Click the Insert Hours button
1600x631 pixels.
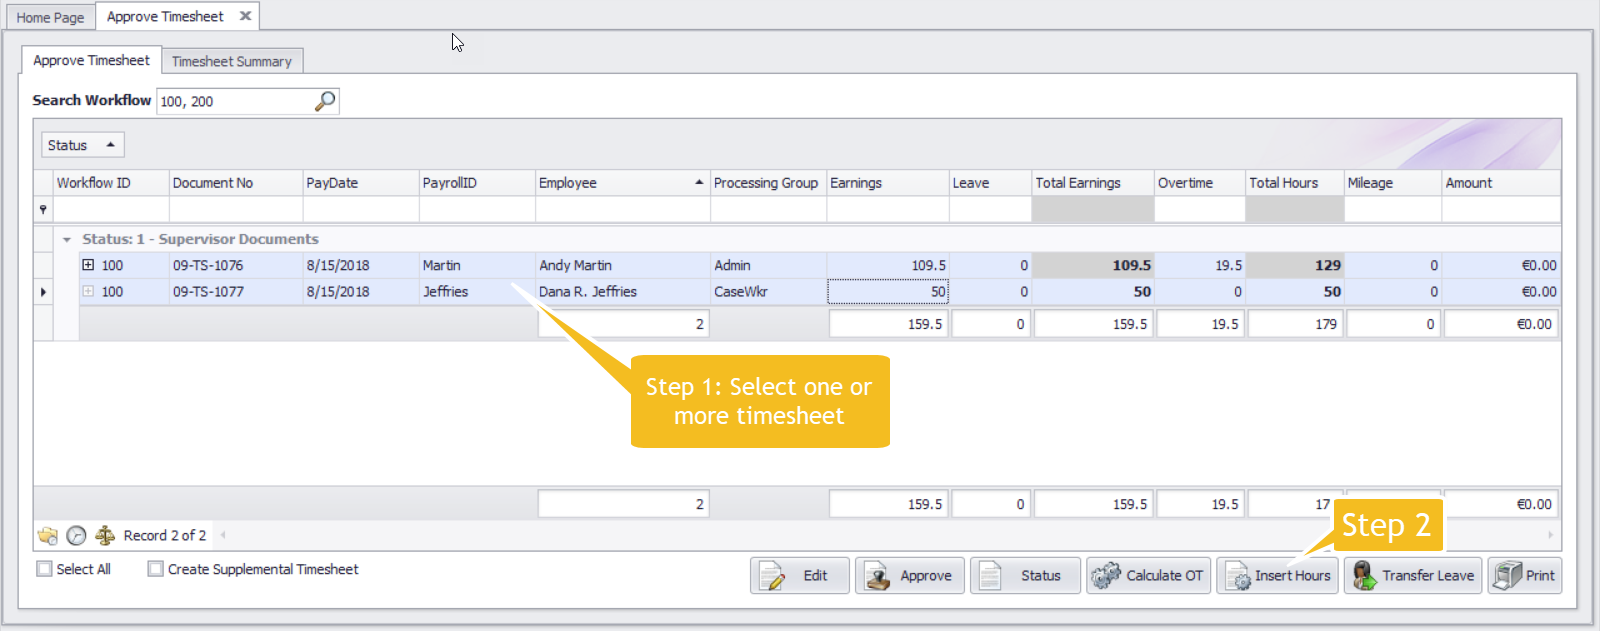(1277, 576)
